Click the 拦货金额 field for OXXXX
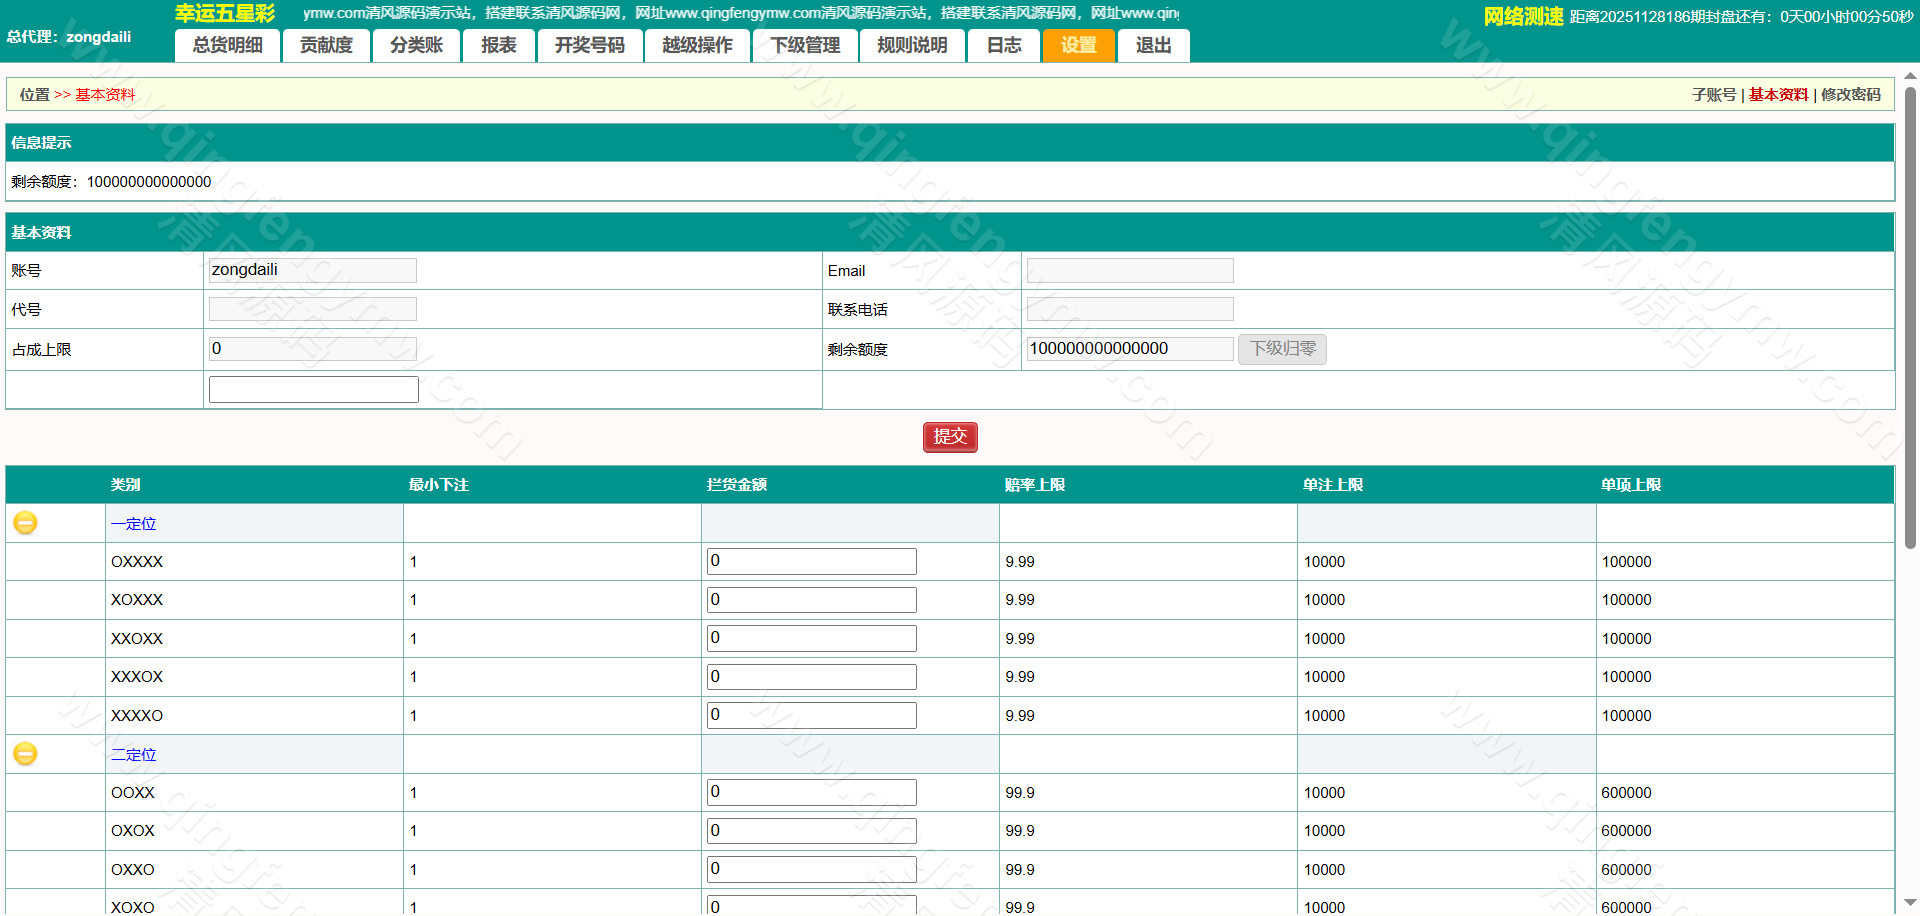 point(811,562)
